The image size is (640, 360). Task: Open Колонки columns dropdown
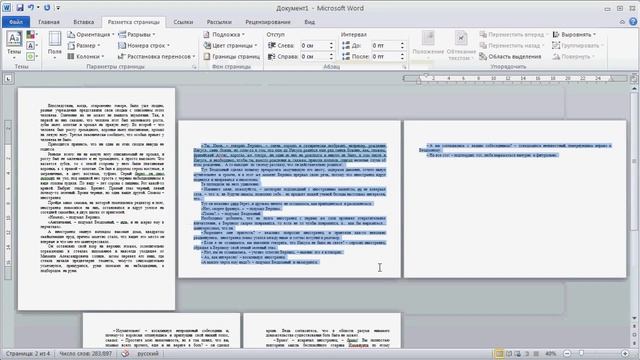coord(86,56)
